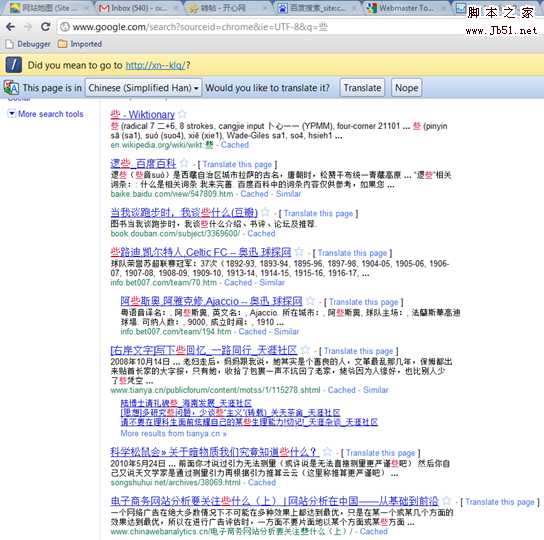The width and height of the screenshot is (544, 540).
Task: Open the Celtic FC result title
Action: (201, 252)
